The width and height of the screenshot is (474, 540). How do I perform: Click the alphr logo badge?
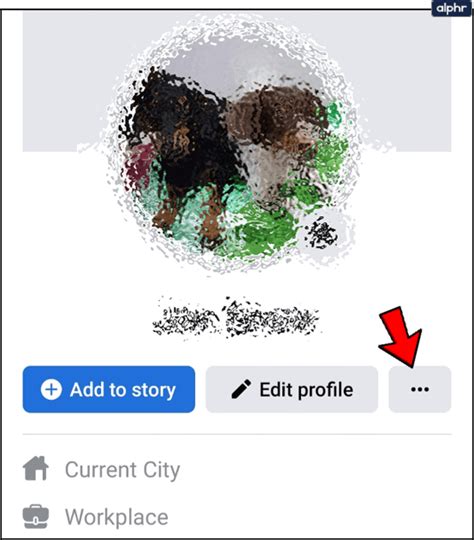451,8
